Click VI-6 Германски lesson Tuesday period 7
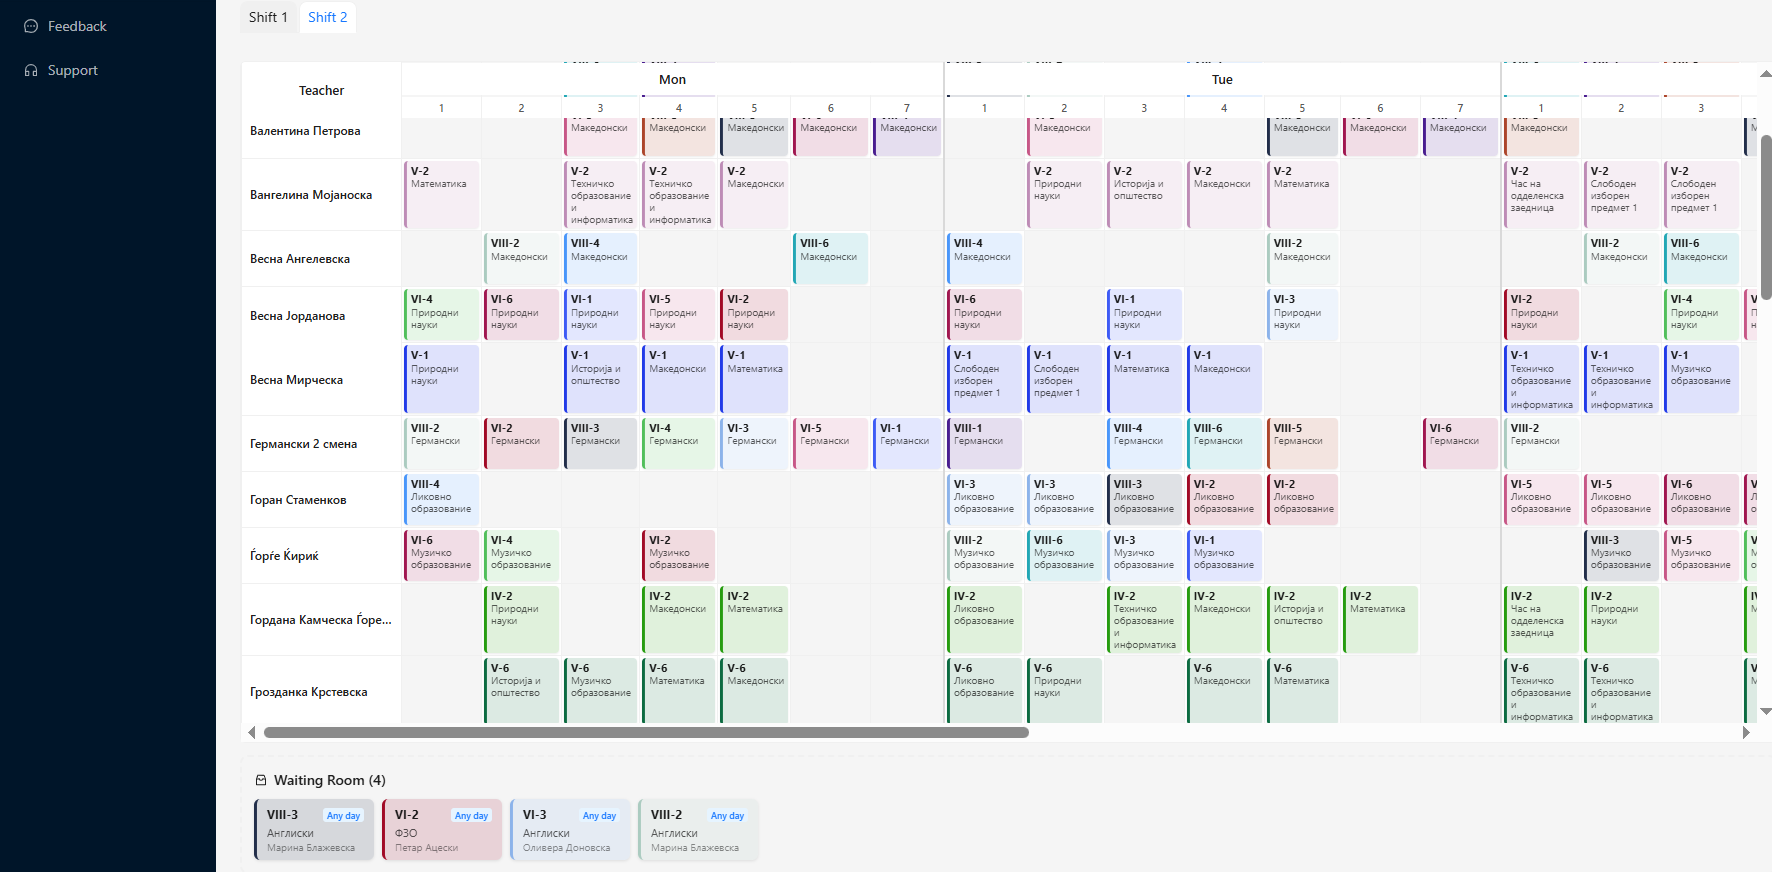The height and width of the screenshot is (872, 1772). [x=1460, y=443]
